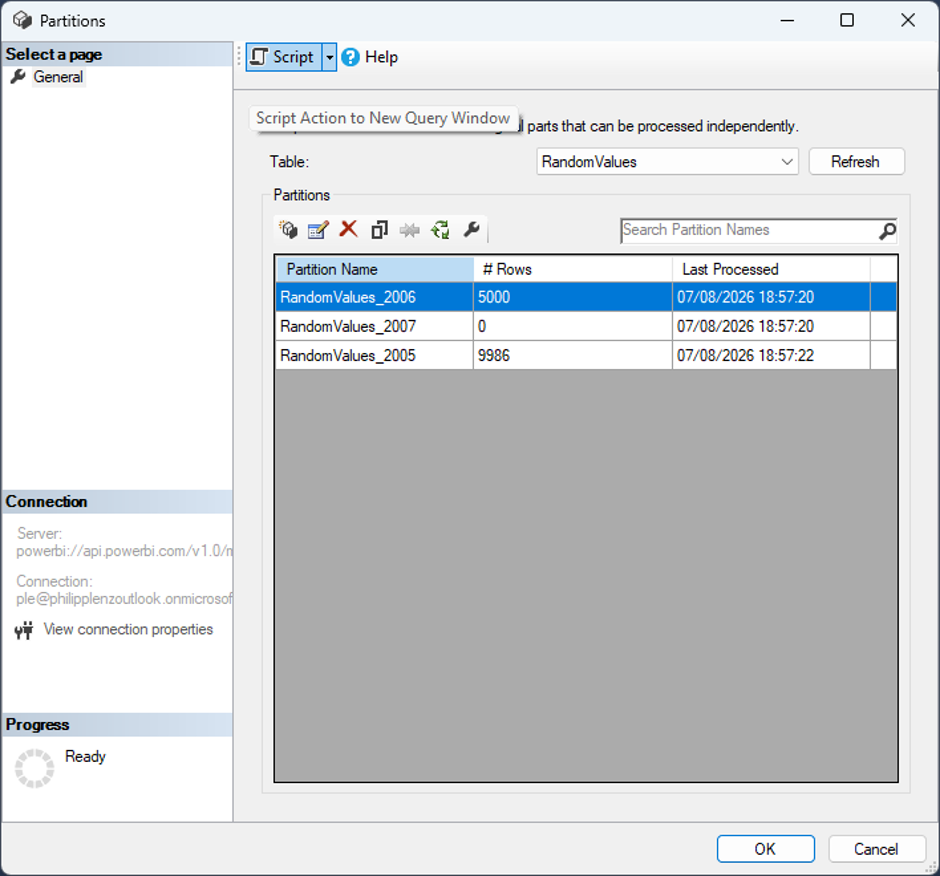This screenshot has height=876, width=940.
Task: Click the General page wrench icon
Action: [x=19, y=77]
